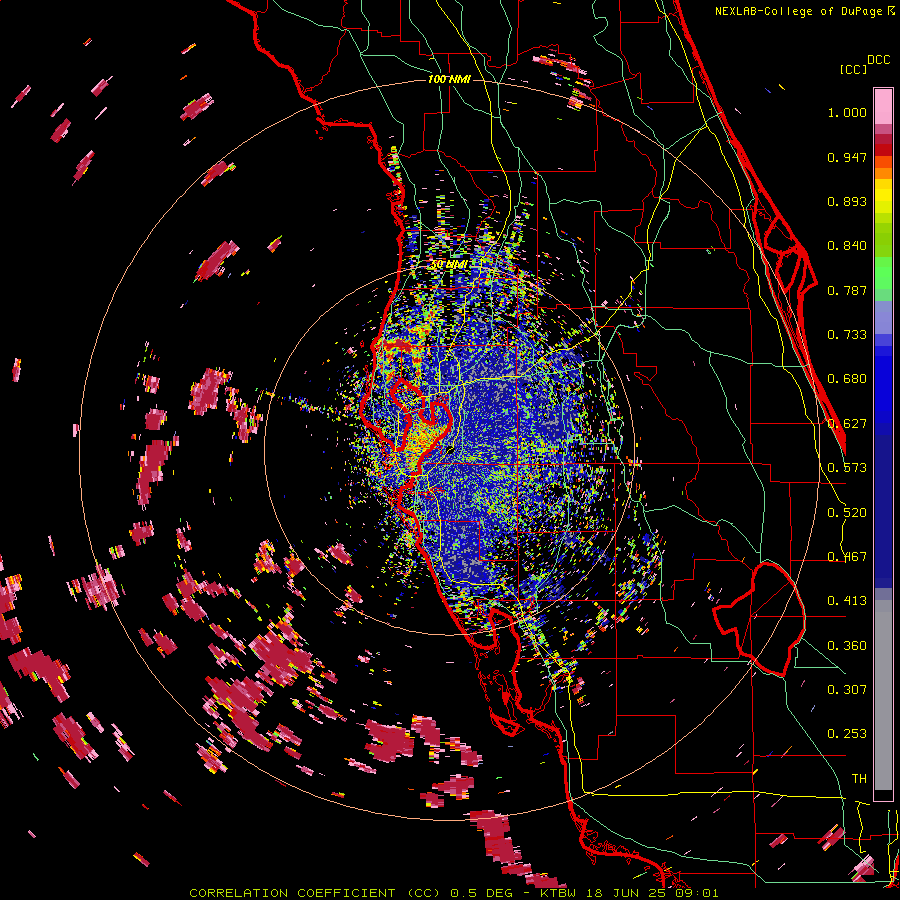Select the 0.307 scale value

click(847, 690)
